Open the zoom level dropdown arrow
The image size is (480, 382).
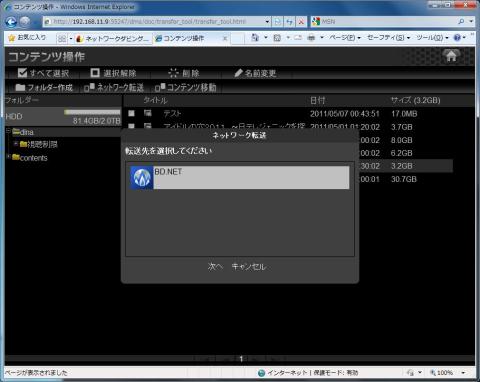[x=463, y=373]
